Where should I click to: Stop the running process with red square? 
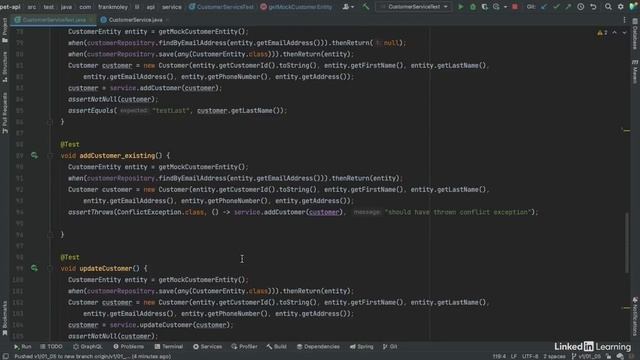515,7
